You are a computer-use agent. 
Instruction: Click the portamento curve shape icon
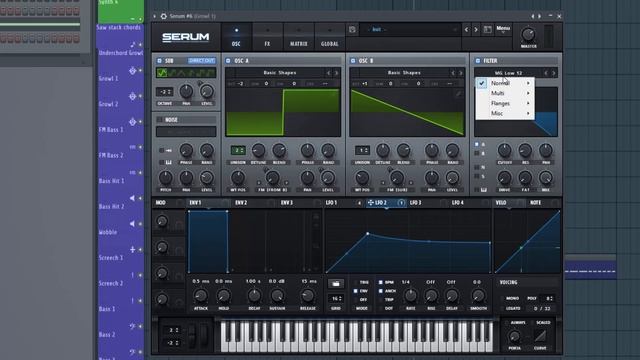(x=540, y=336)
